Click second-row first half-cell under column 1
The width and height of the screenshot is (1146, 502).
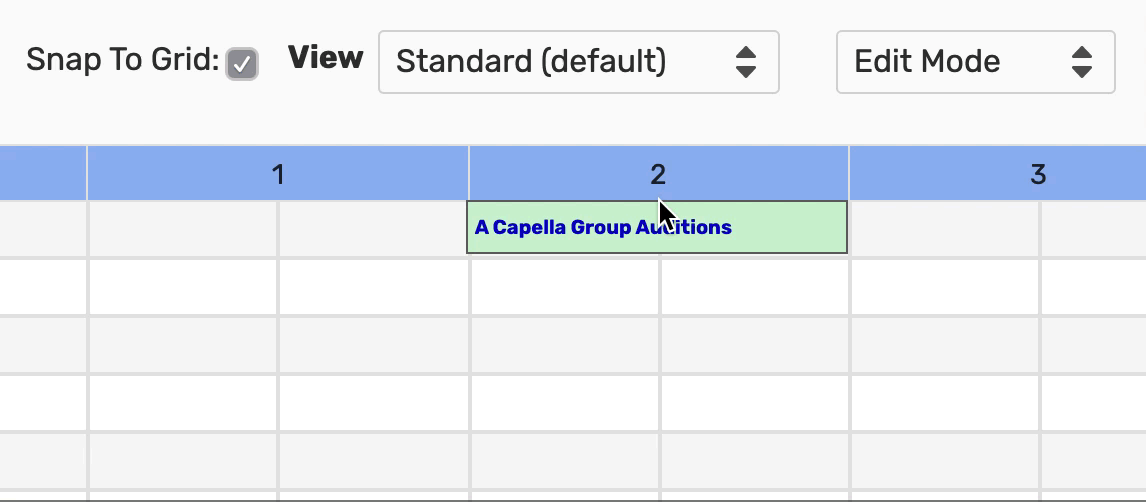tap(183, 287)
